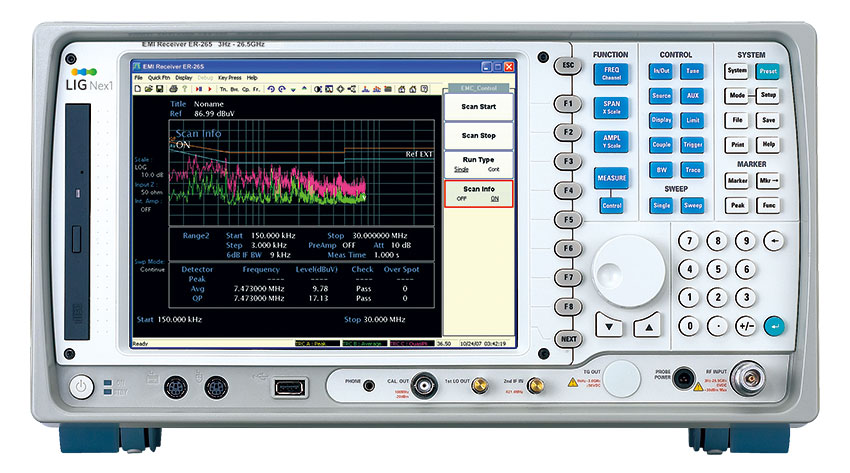Image resolution: width=850 pixels, height=473 pixels.
Task: Push the SPAN X Scale function key
Action: [611, 107]
